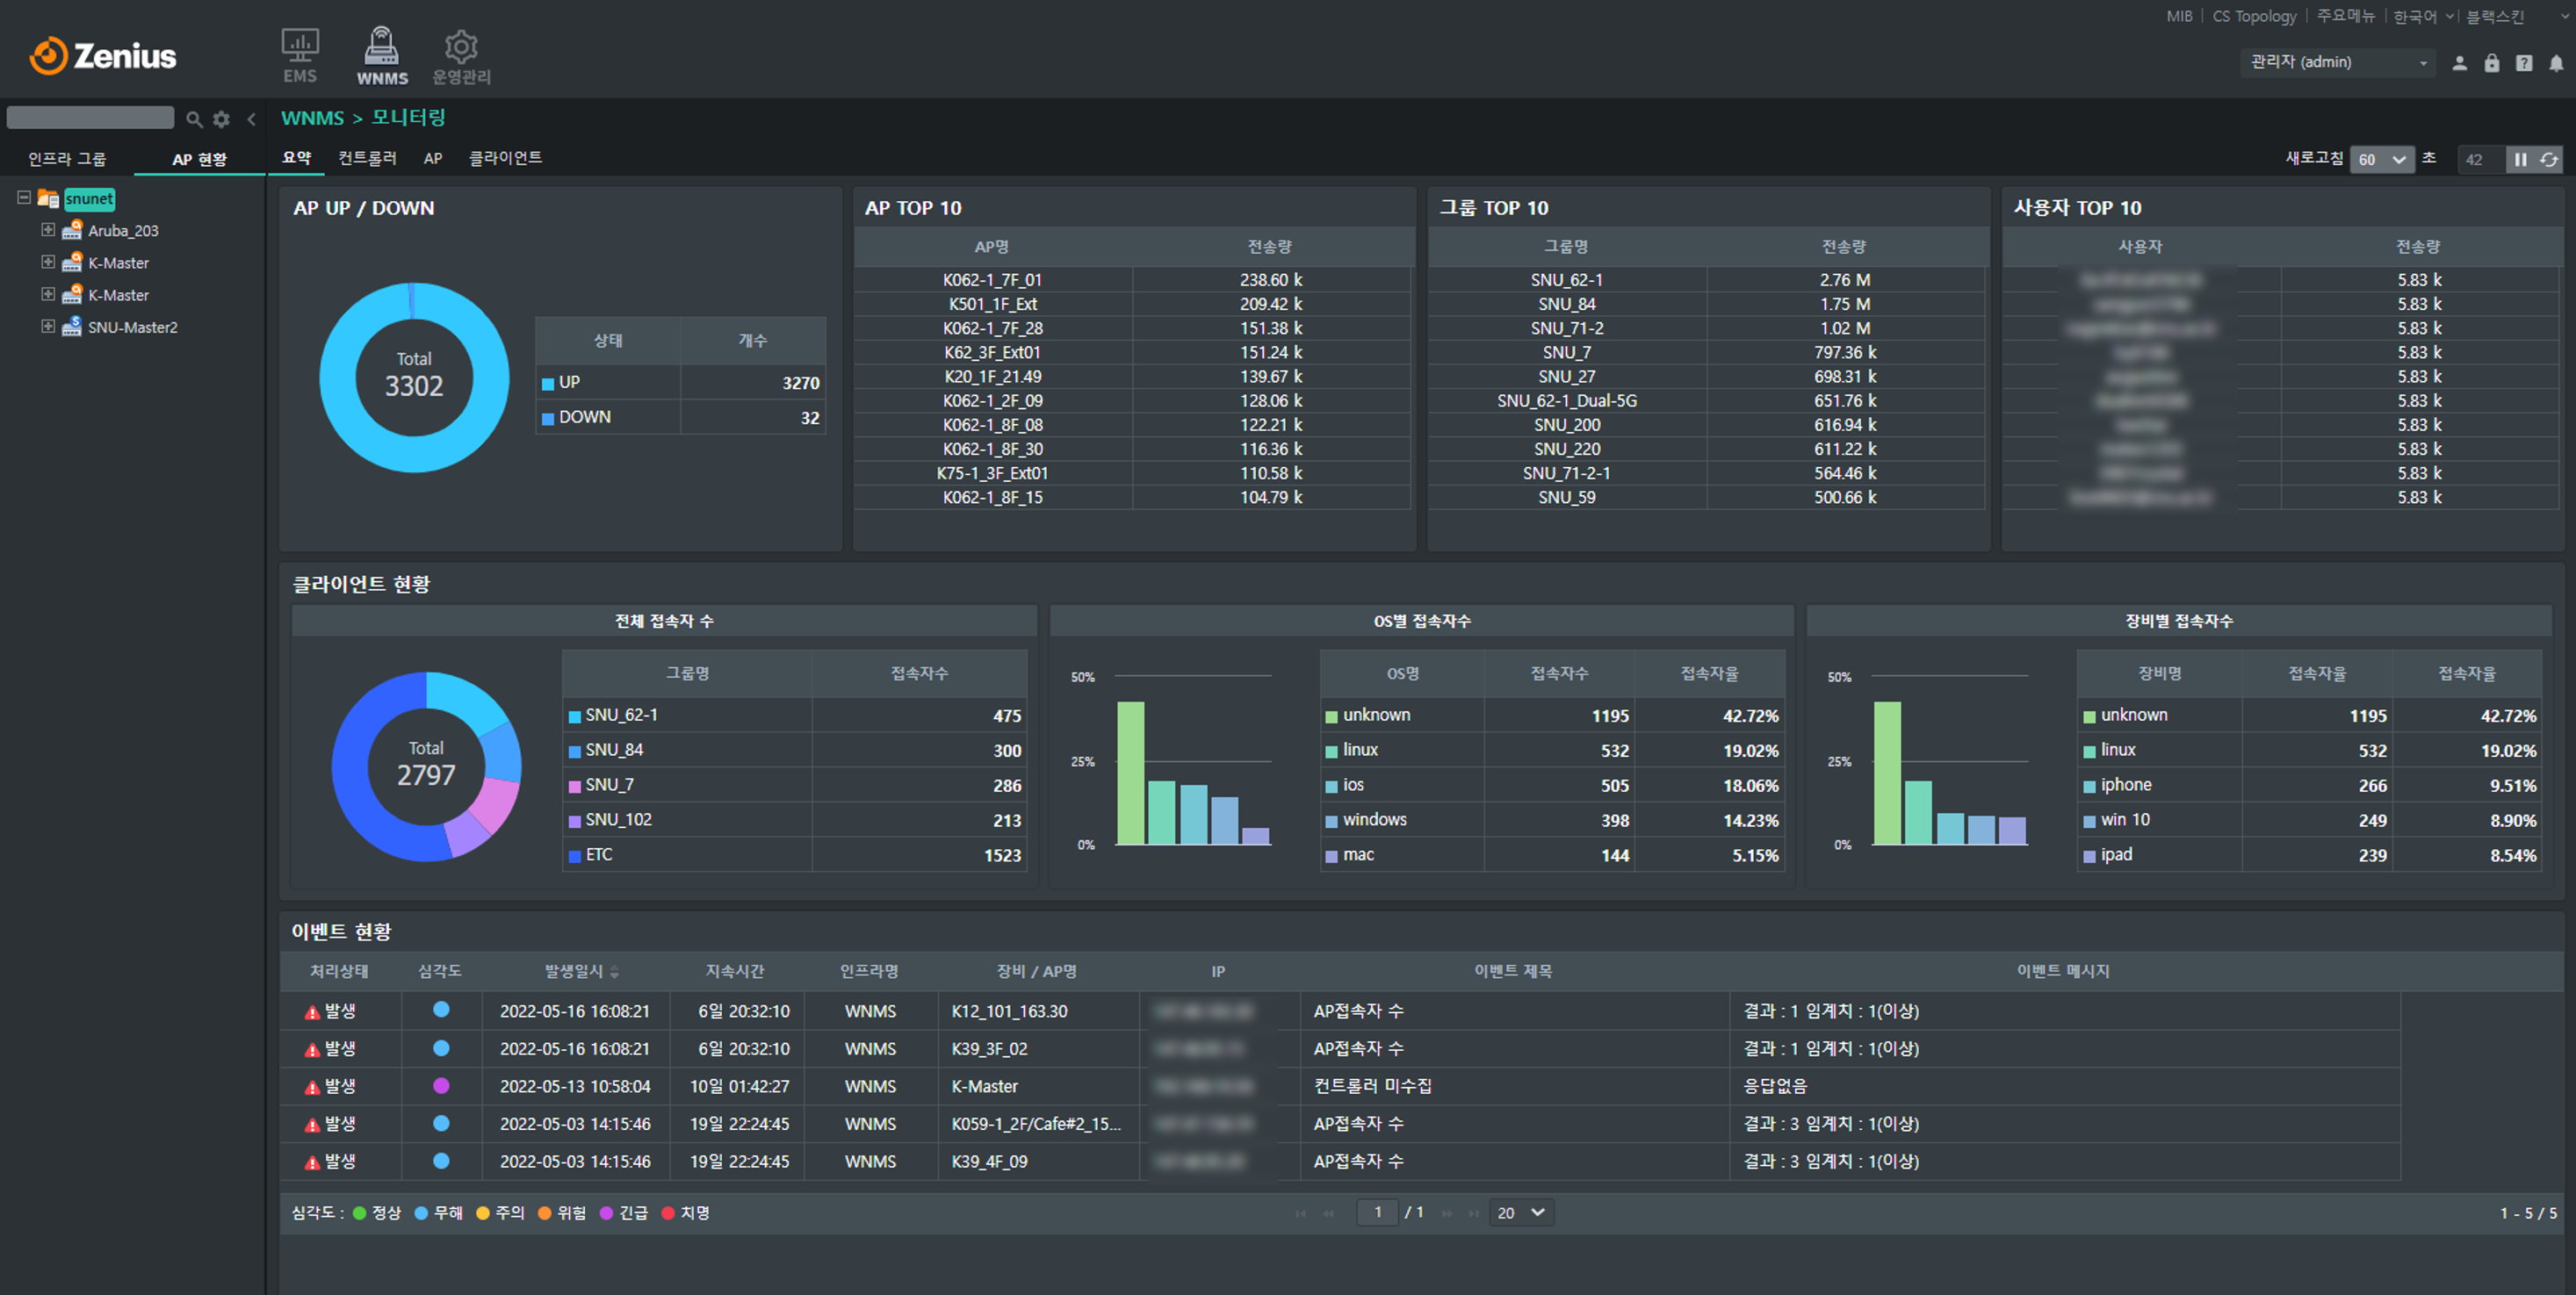2576x1295 pixels.
Task: Switch to 인프라 그룹 sidebar tab
Action: tap(67, 159)
